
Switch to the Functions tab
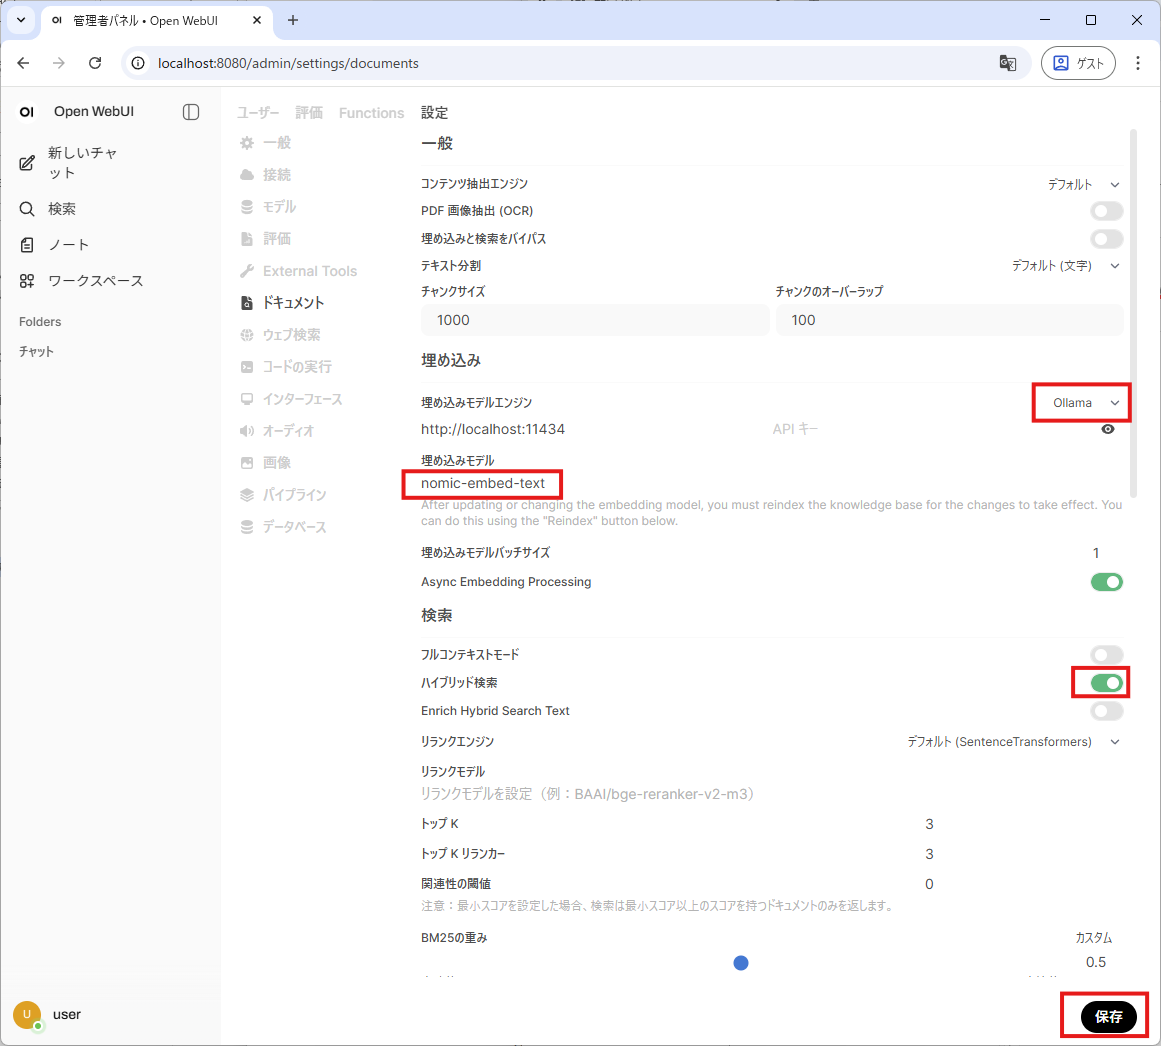[x=371, y=113]
